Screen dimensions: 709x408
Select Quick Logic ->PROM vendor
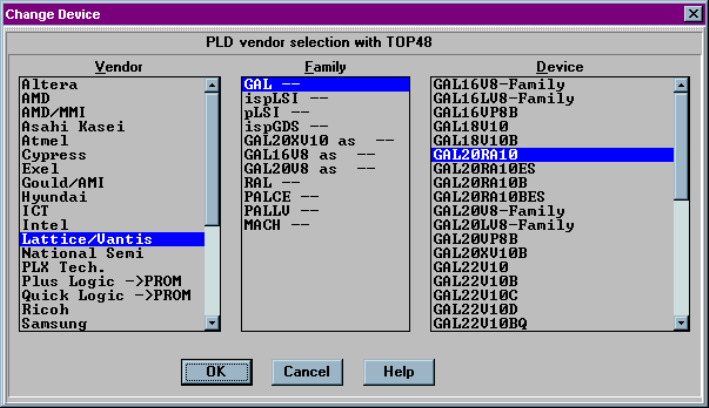tap(112, 295)
